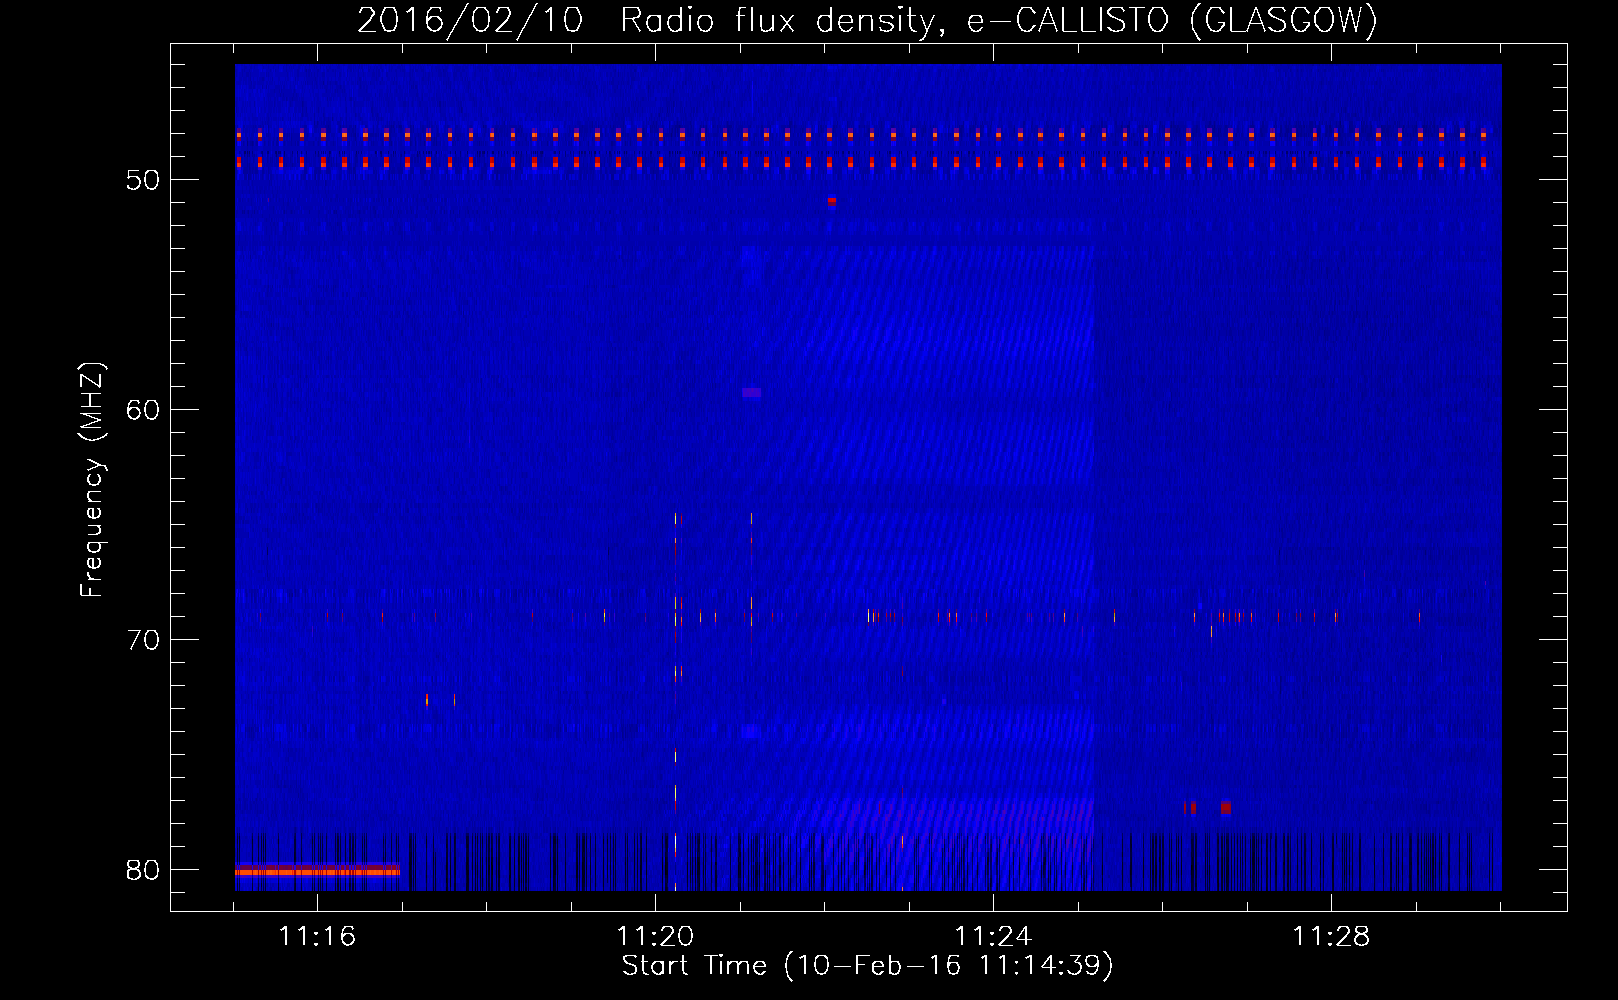Click the red-orange band at 80 MHz

pyautogui.click(x=317, y=872)
